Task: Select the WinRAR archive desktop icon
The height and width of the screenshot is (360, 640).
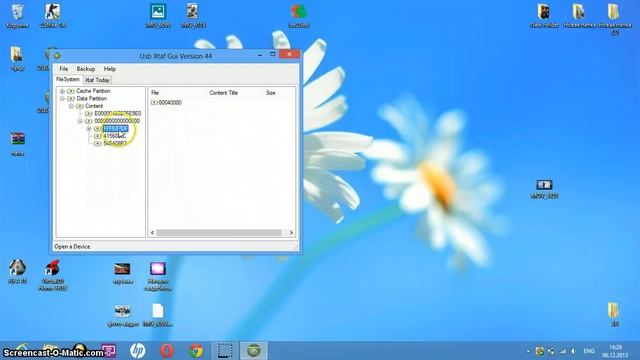Action: pyautogui.click(x=17, y=144)
